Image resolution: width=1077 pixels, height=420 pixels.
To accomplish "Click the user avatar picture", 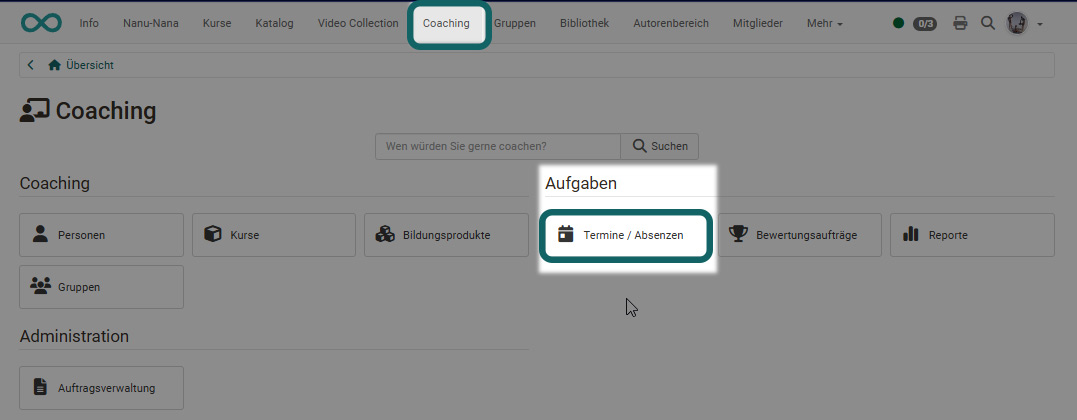I will 1017,23.
